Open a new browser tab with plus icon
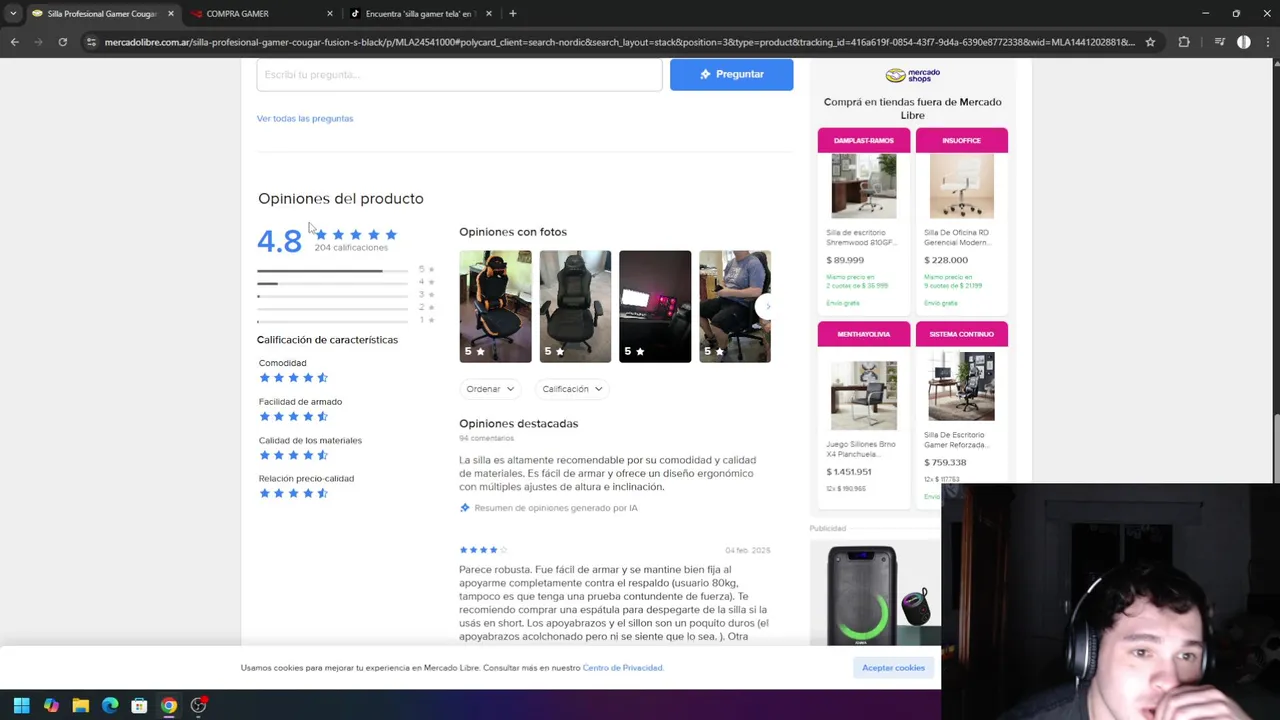 (x=512, y=13)
